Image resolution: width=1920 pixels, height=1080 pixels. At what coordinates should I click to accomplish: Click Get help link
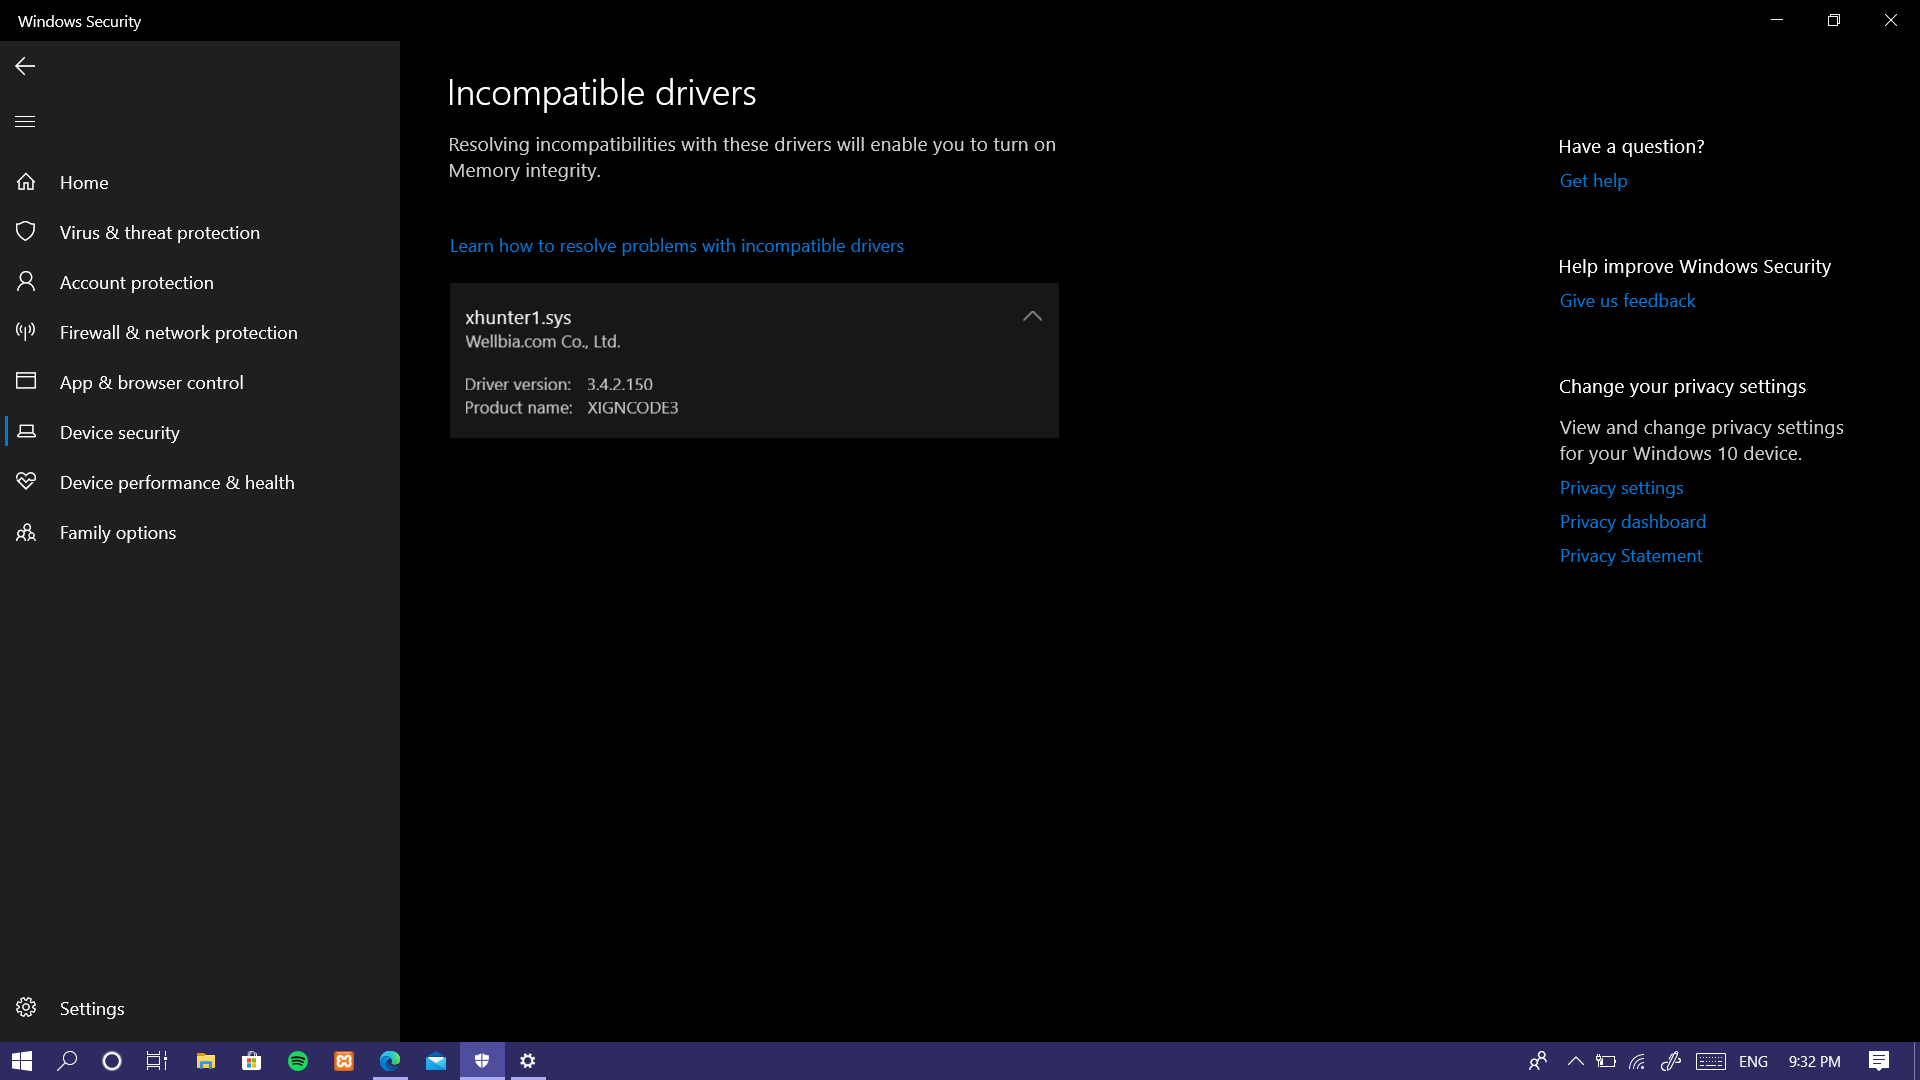(1593, 181)
